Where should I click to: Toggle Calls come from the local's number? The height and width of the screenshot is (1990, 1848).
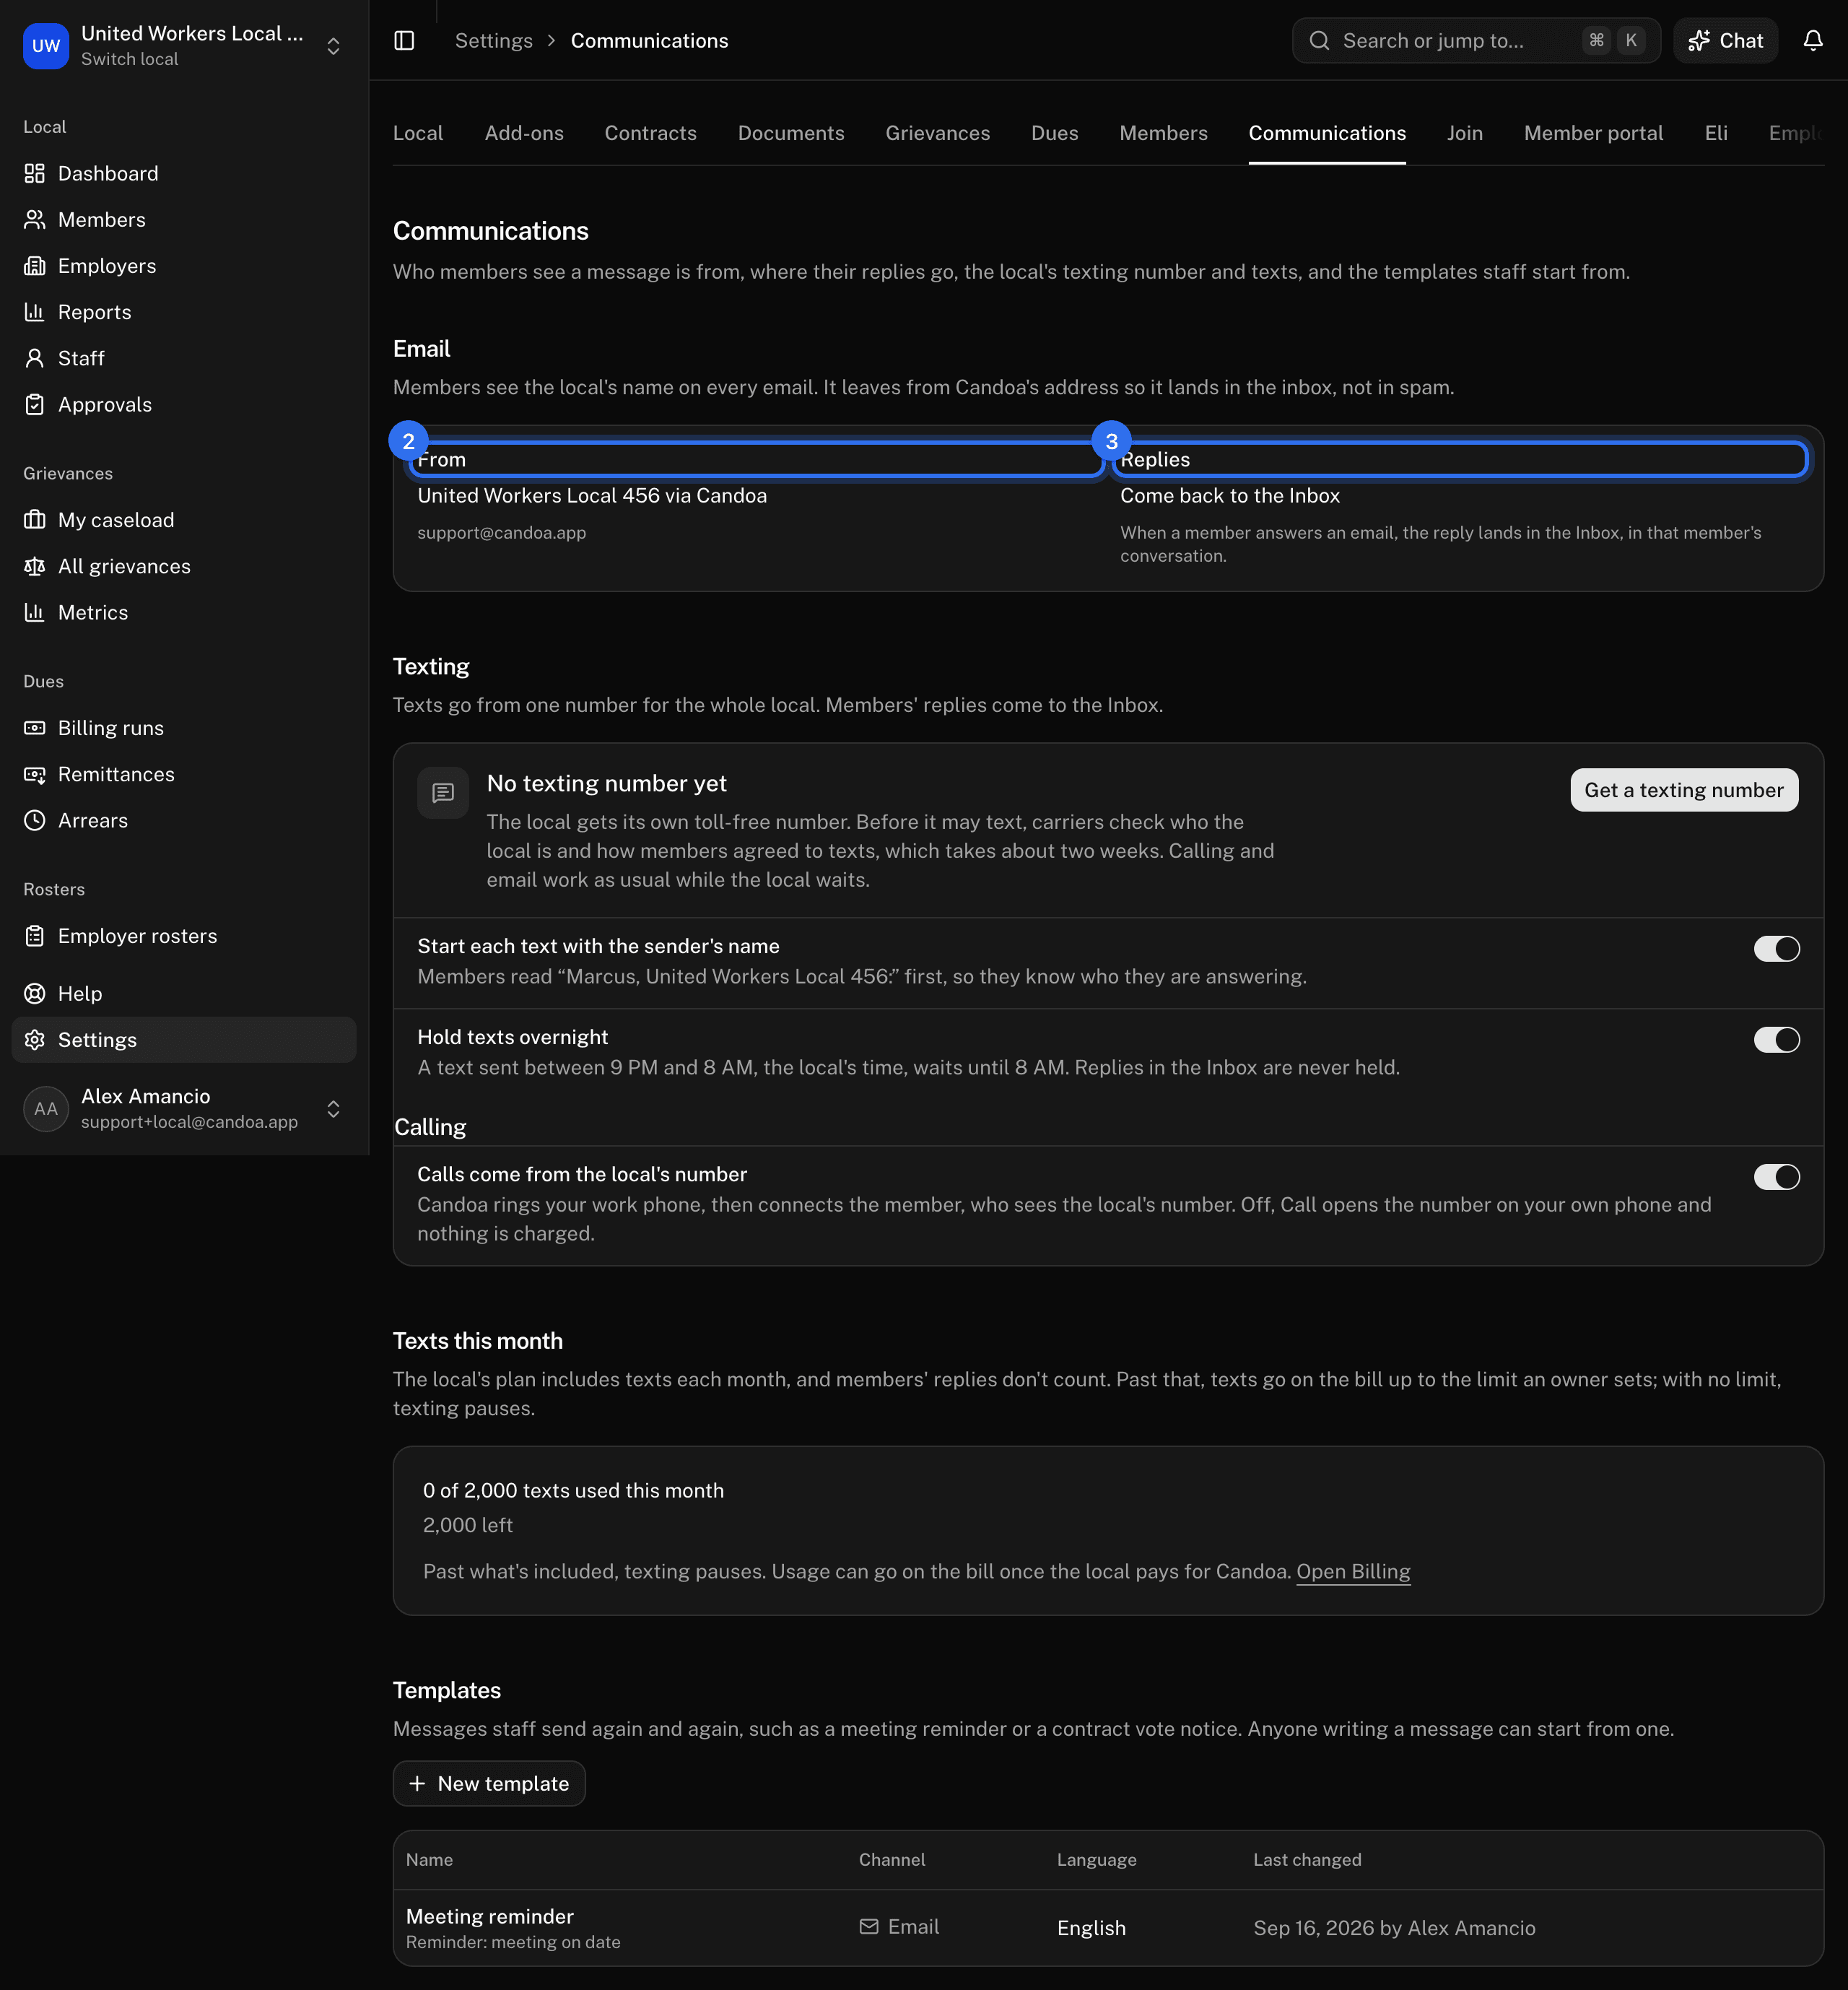tap(1776, 1176)
